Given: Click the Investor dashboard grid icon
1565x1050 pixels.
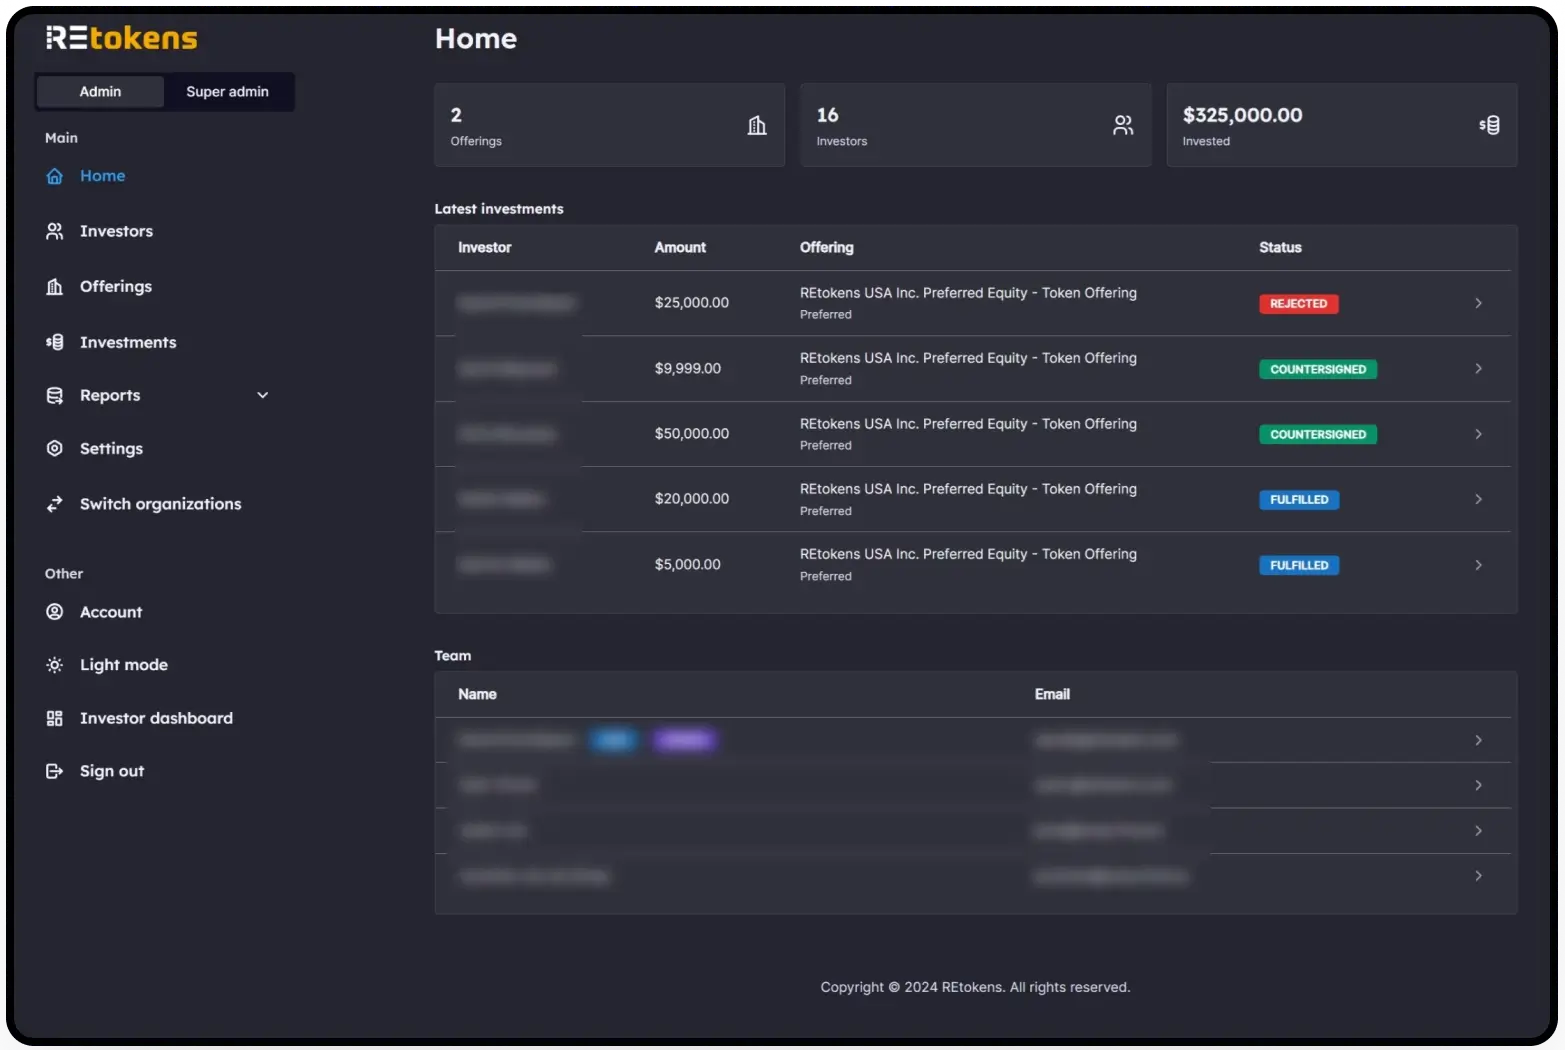Looking at the screenshot, I should tap(55, 718).
